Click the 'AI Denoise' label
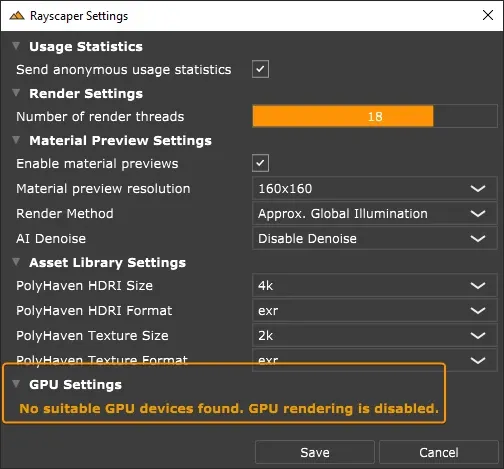The width and height of the screenshot is (504, 469). click(x=51, y=239)
